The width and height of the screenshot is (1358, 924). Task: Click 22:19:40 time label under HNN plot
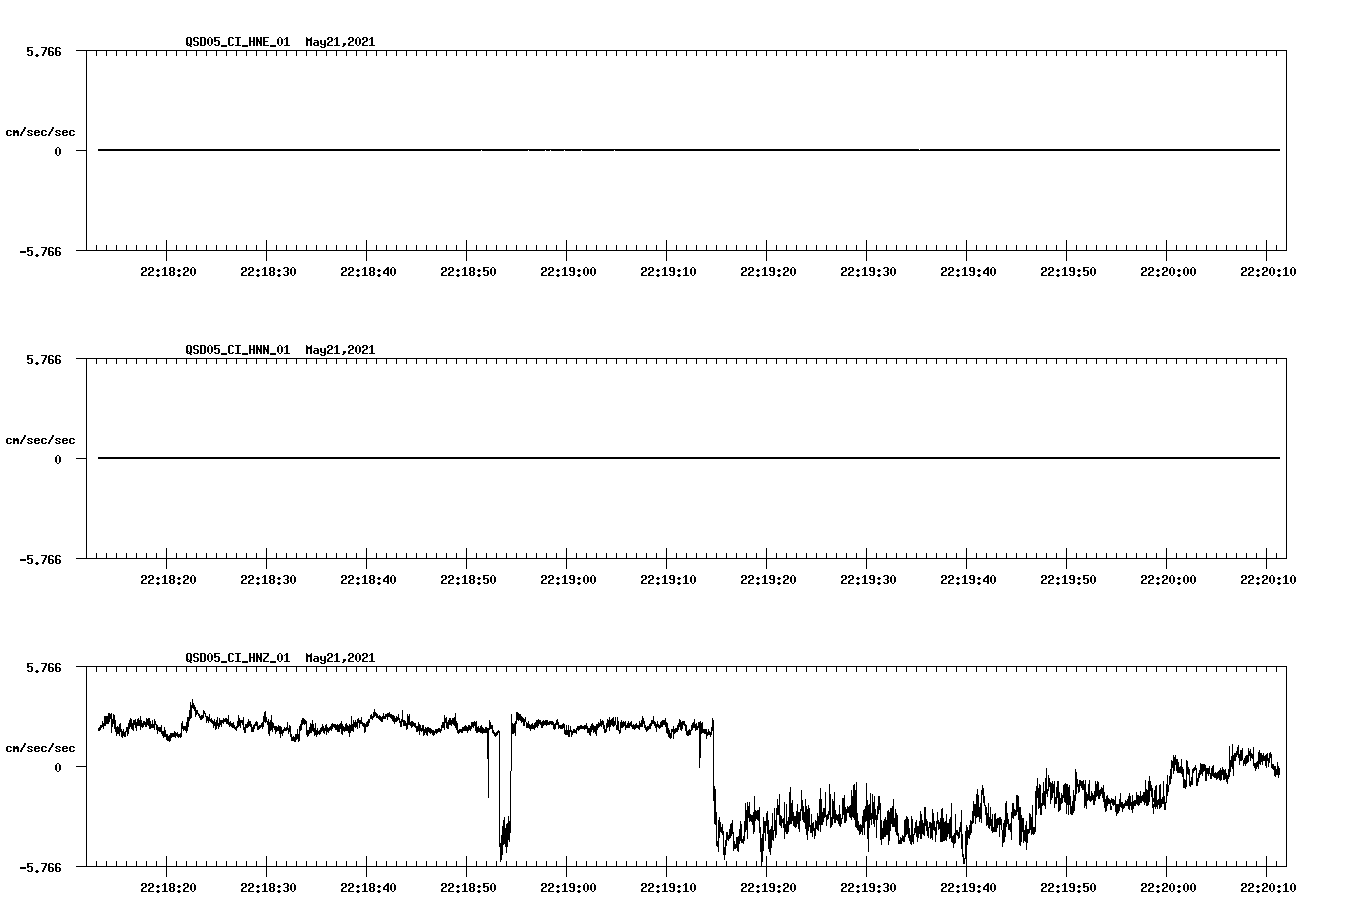(x=968, y=580)
